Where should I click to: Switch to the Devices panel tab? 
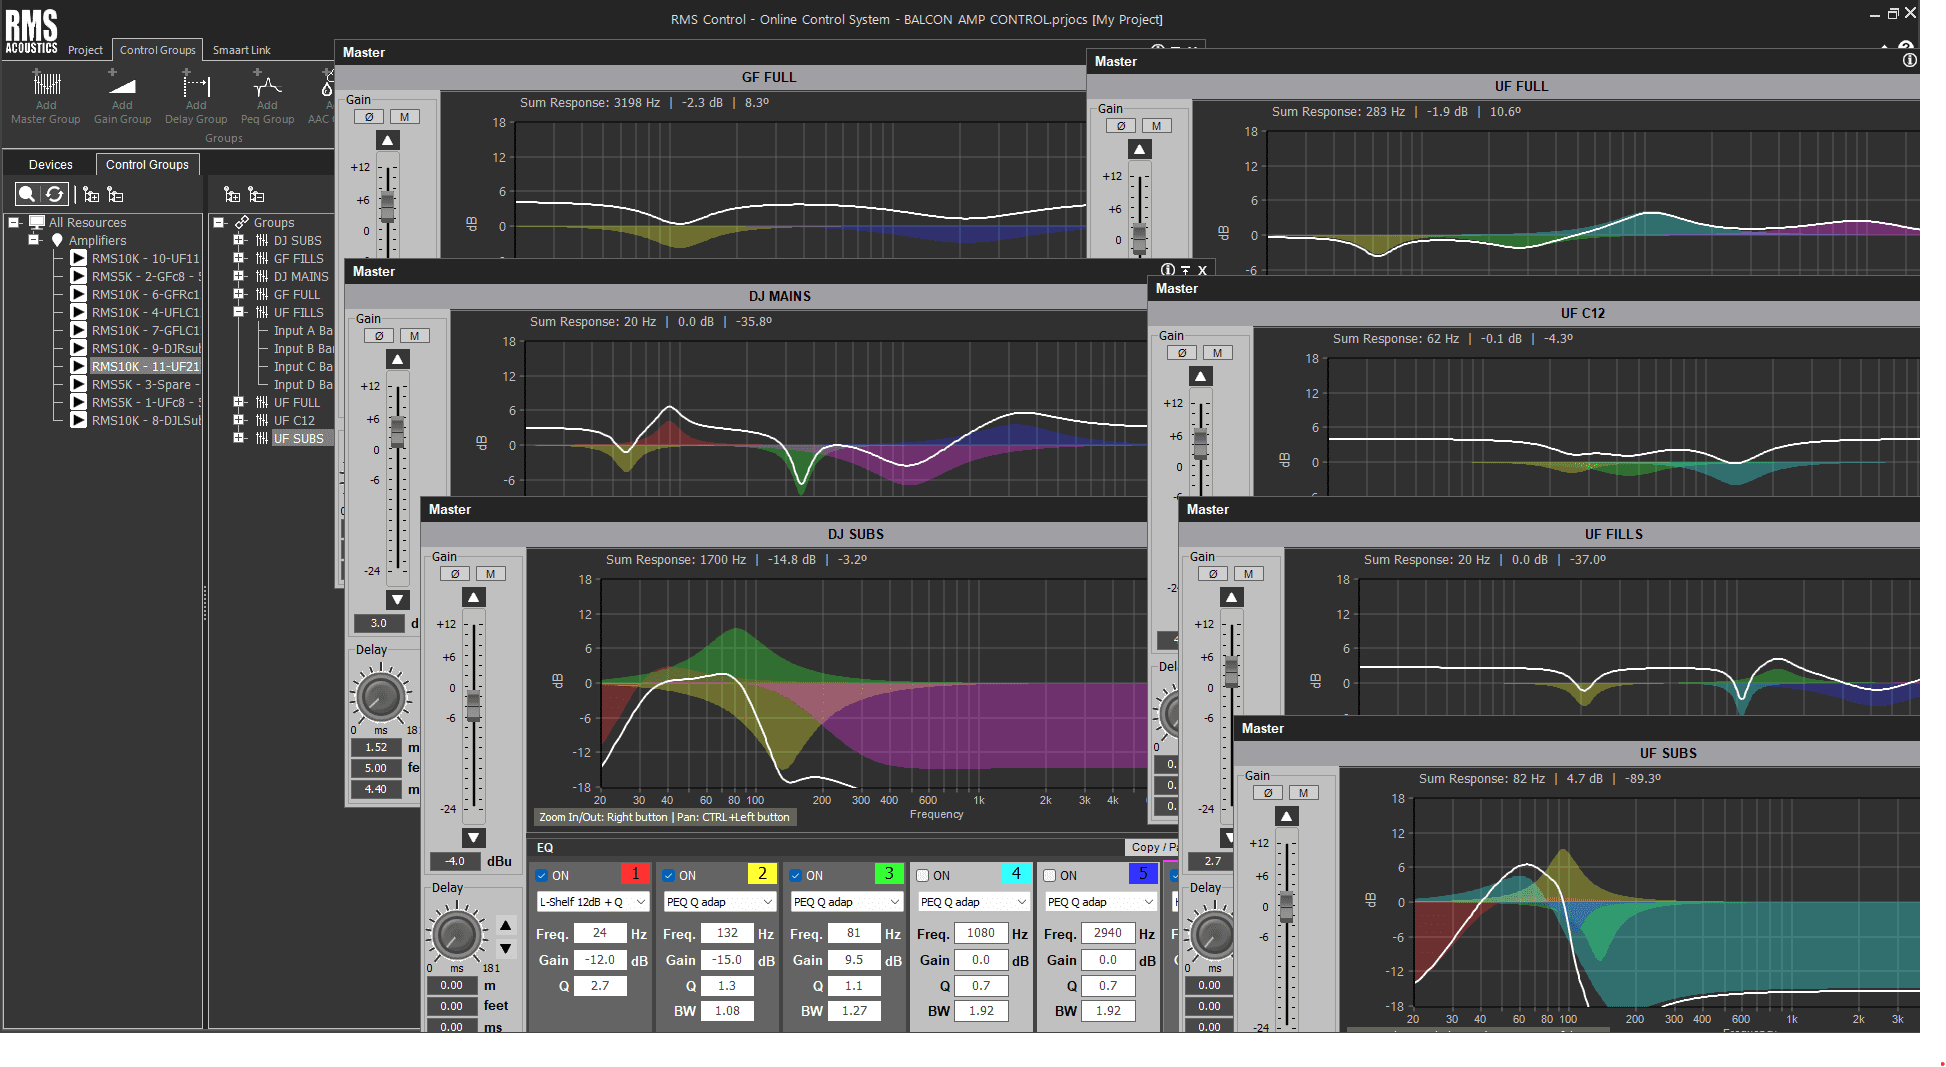[51, 165]
